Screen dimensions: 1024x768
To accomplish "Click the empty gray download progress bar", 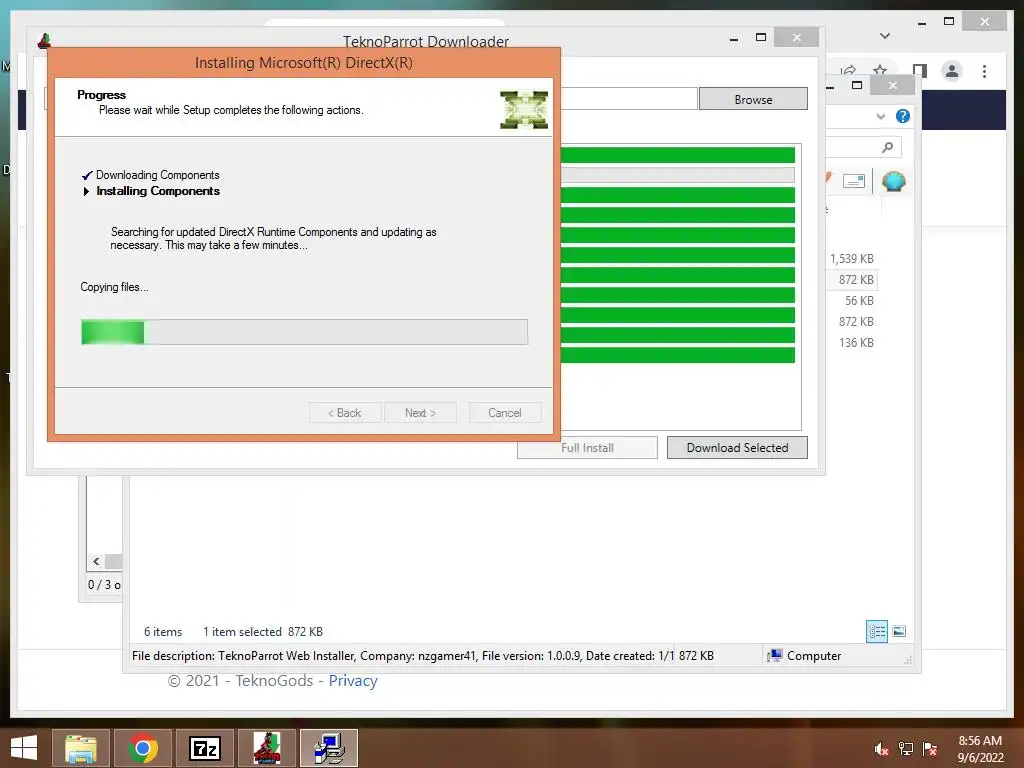I will (x=677, y=174).
